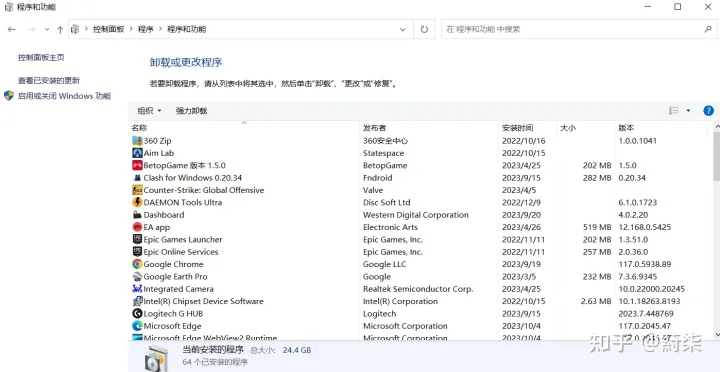Click the address bar control panel icon
Screen dimensions: 720x372
(x=75, y=29)
